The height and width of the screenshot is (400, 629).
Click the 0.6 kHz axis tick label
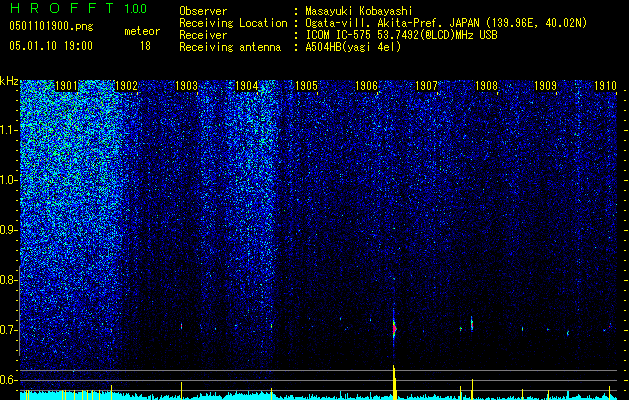7,380
